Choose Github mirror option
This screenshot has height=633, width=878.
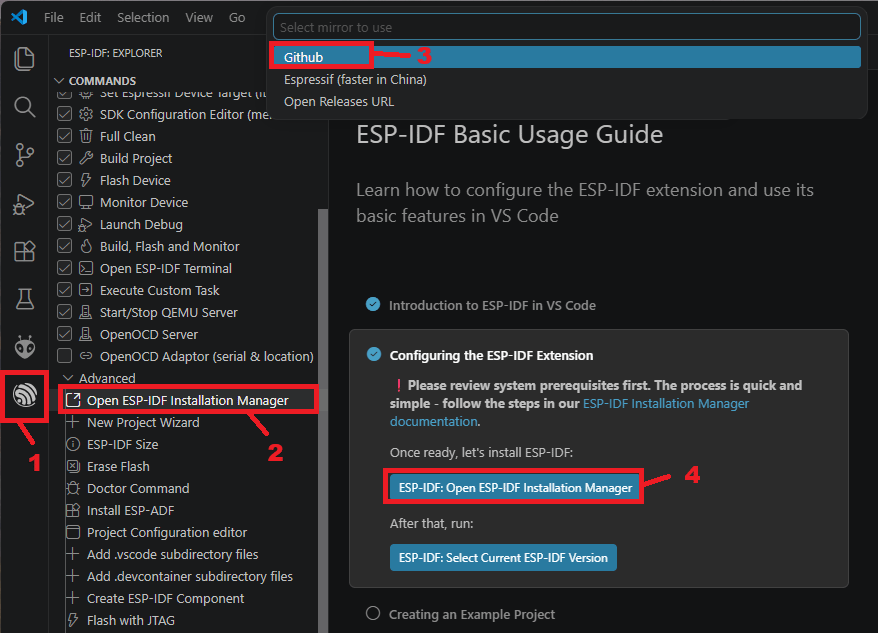click(x=567, y=57)
